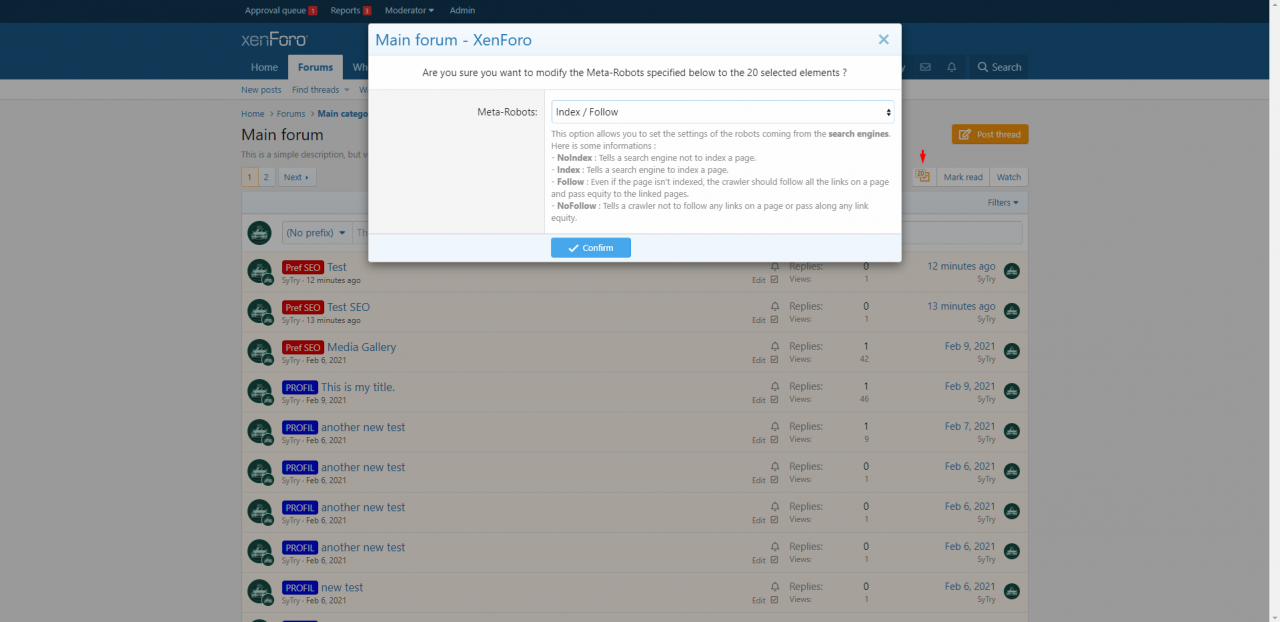Open the "Feb 7, 2021" last-post date link
The height and width of the screenshot is (622, 1280).
point(970,426)
